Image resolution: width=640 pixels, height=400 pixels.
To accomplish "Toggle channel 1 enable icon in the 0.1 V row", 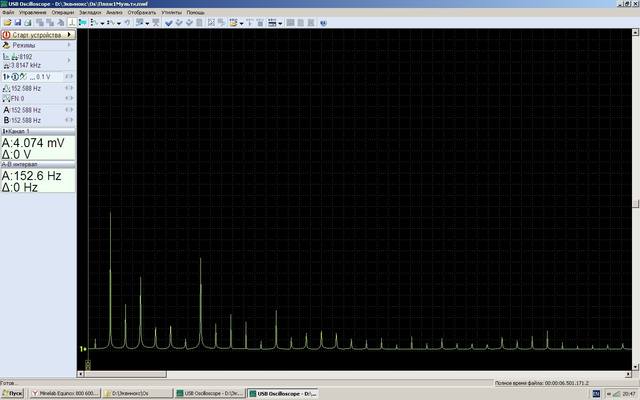I will point(15,77).
